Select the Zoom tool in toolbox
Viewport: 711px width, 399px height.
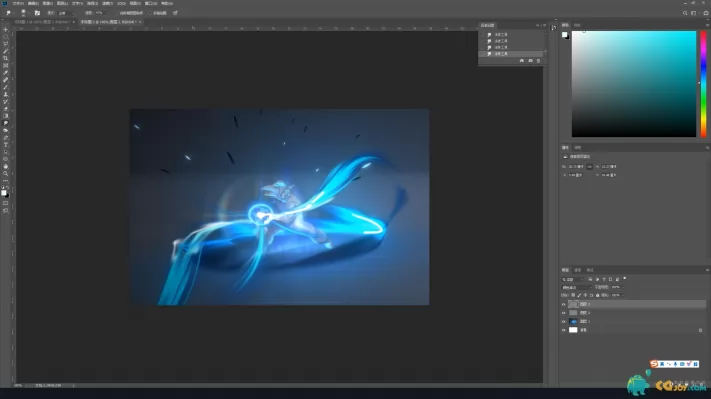coord(5,174)
